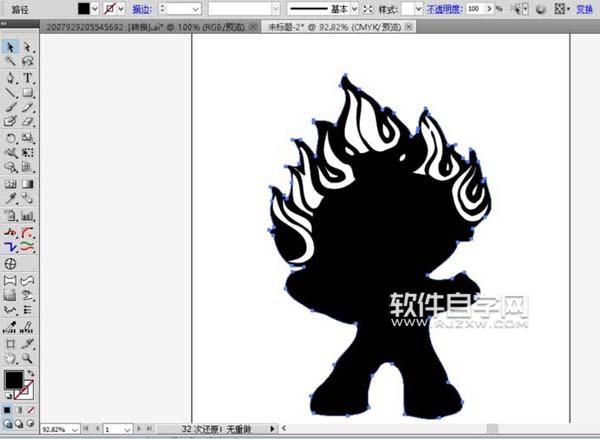
Task: Click the black fill swatch in tools panel
Action: pyautogui.click(x=13, y=380)
